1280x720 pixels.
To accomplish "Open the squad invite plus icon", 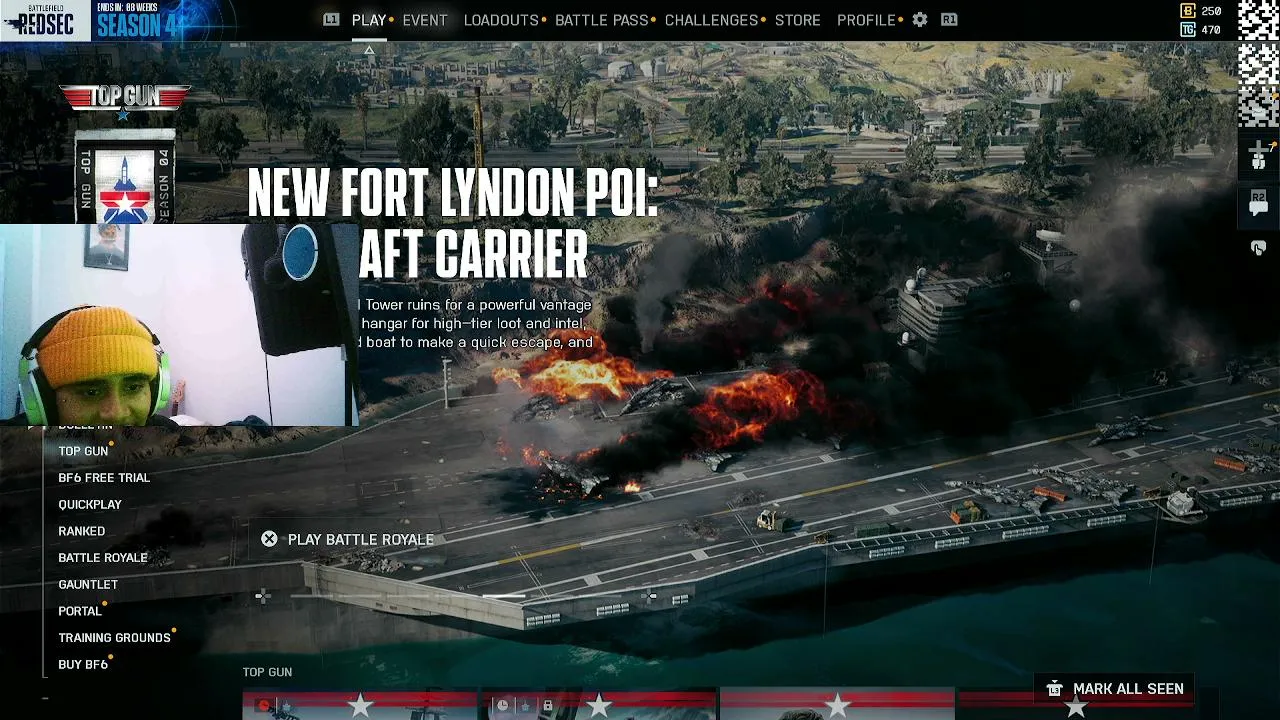I will pyautogui.click(x=1258, y=155).
